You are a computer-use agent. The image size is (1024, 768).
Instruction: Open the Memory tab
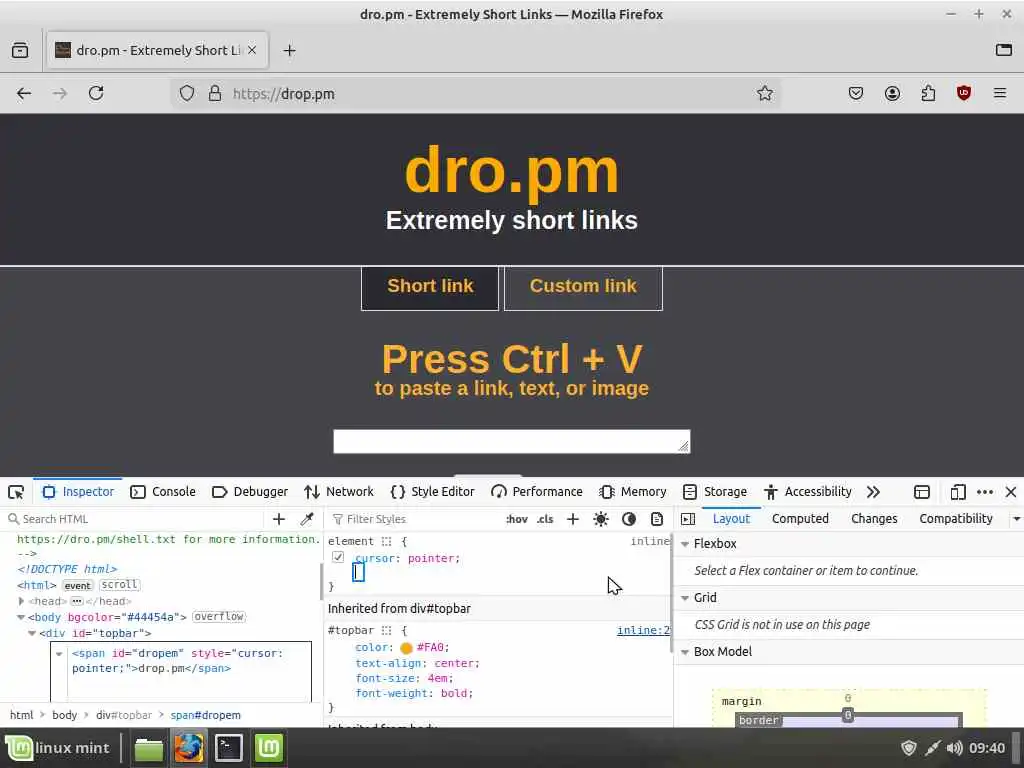633,492
